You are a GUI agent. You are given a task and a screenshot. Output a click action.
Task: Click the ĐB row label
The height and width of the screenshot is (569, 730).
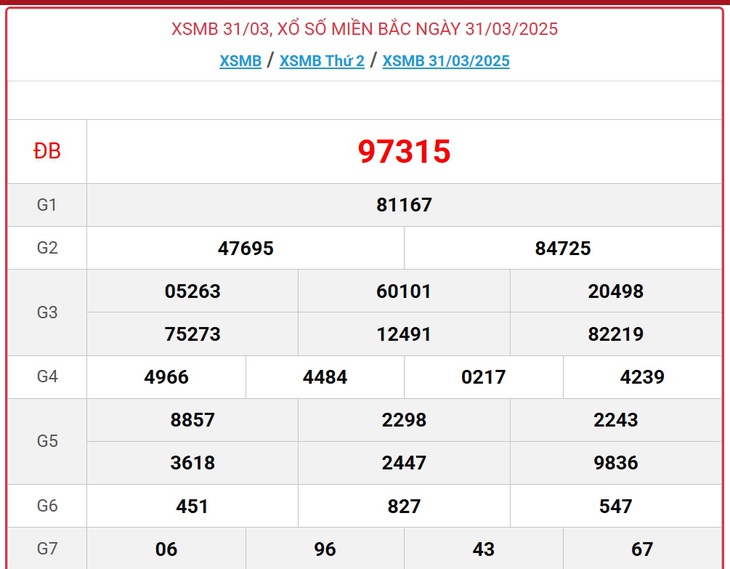coord(47,151)
